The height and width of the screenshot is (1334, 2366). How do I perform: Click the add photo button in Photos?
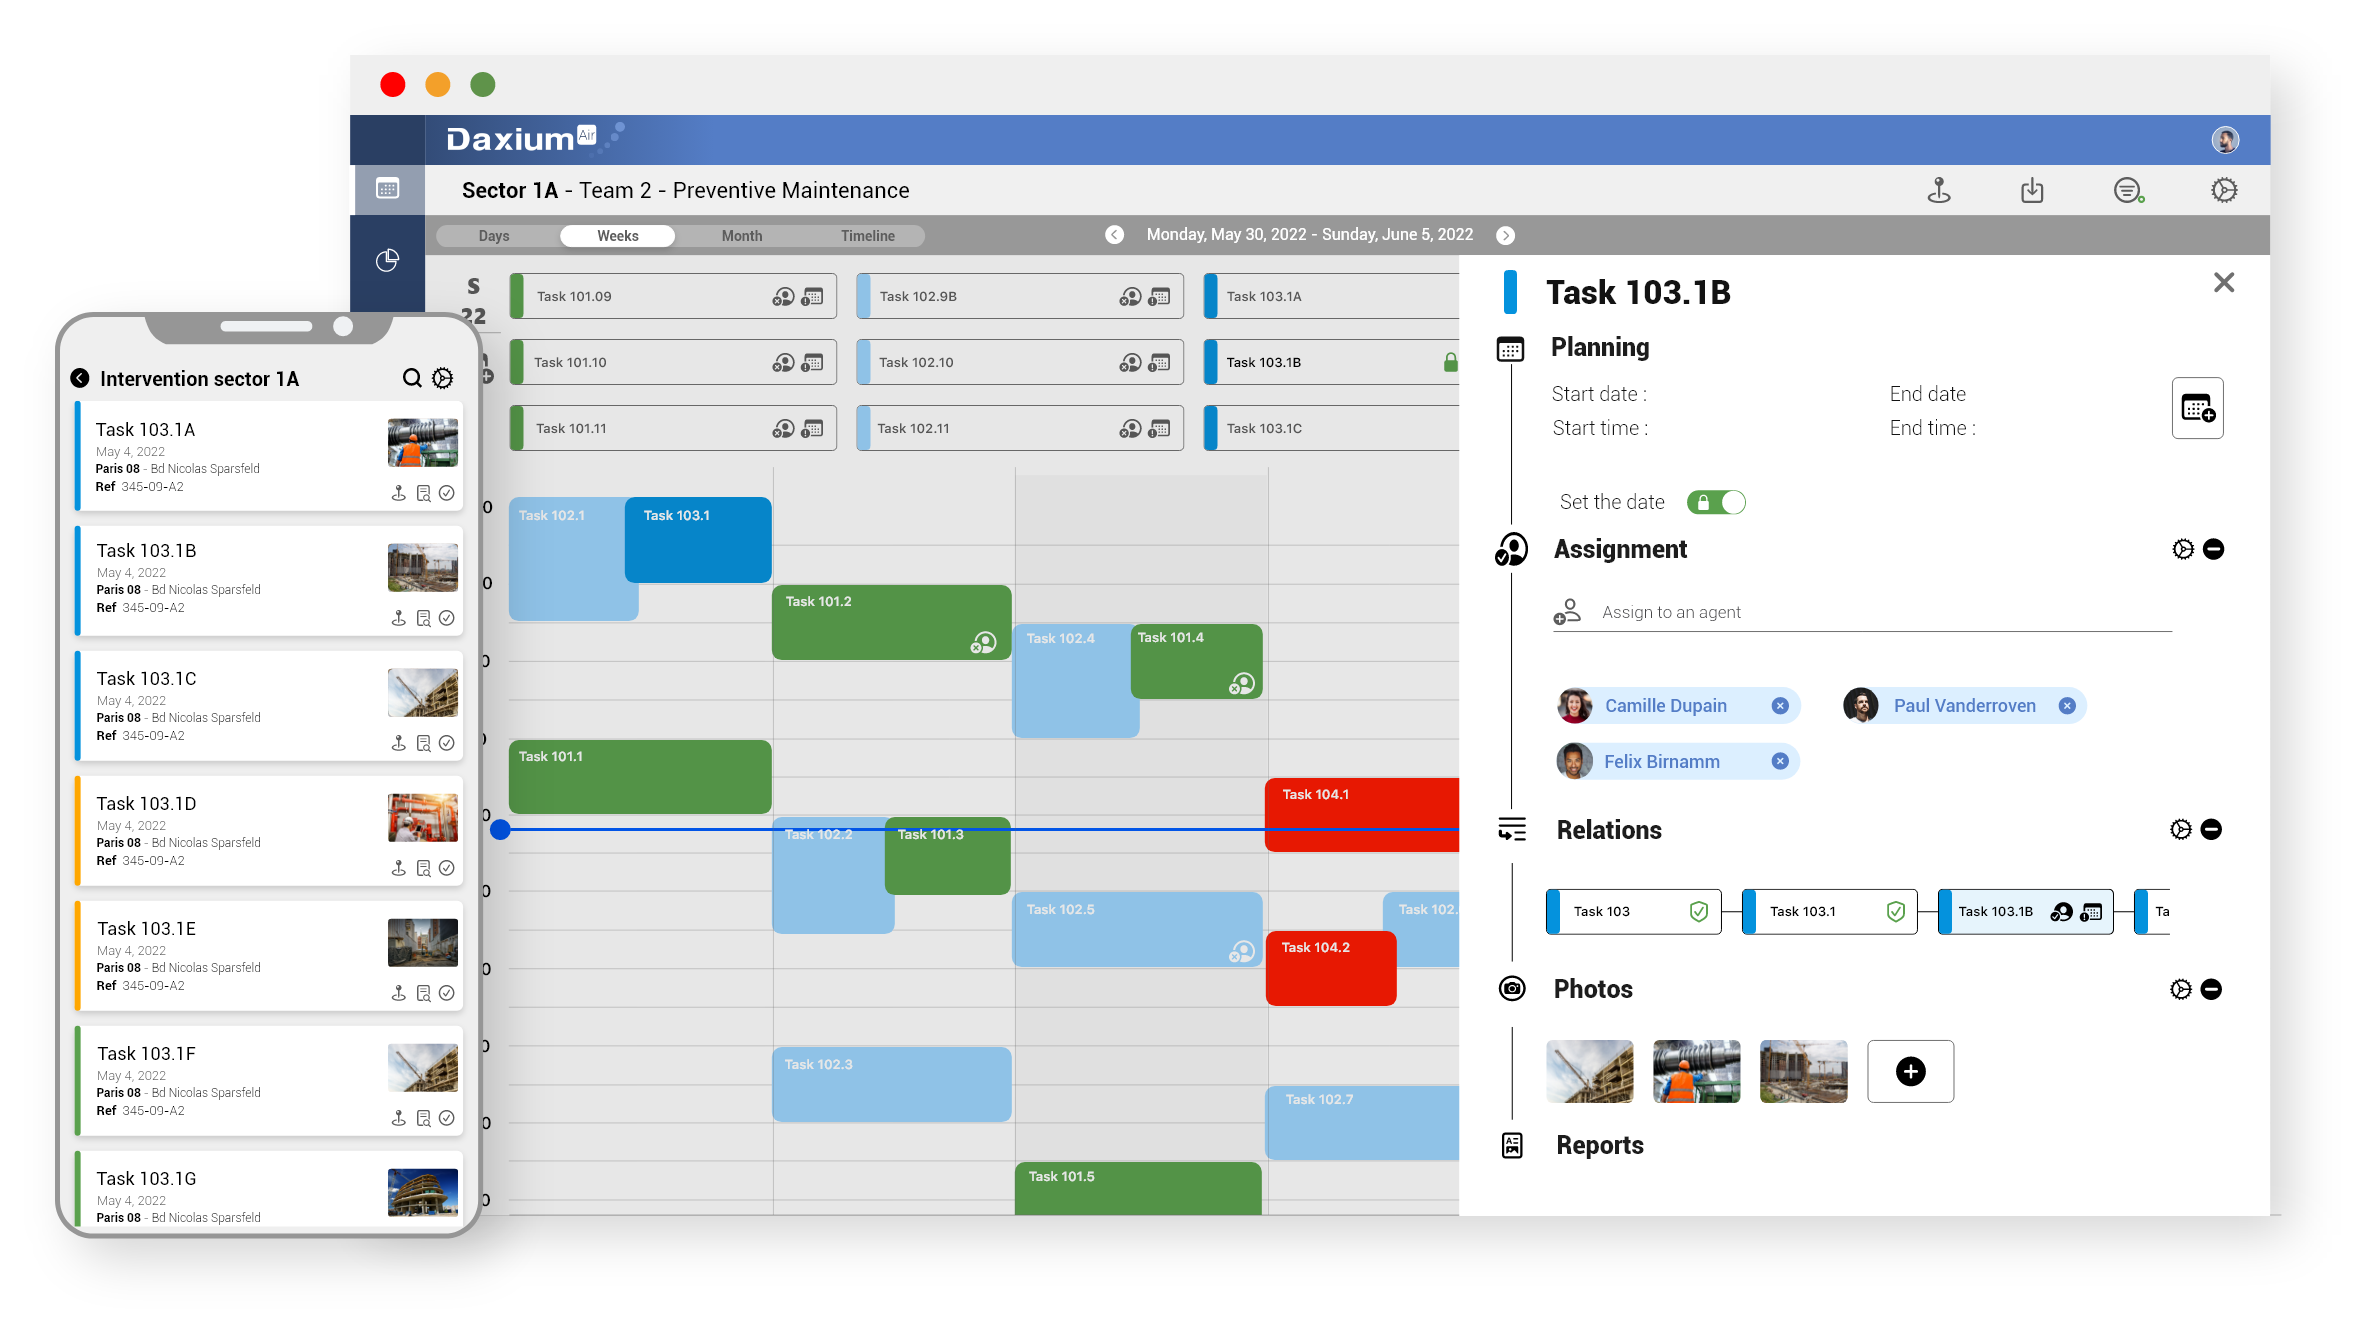pyautogui.click(x=1913, y=1071)
